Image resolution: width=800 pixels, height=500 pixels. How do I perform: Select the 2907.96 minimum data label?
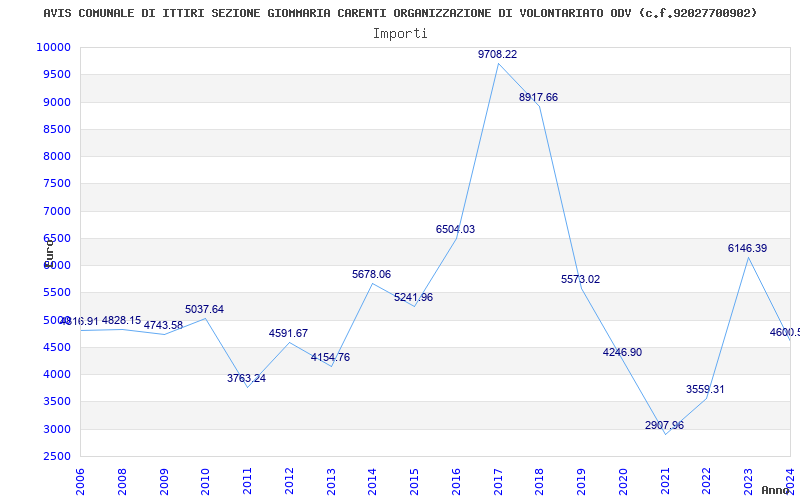664,425
